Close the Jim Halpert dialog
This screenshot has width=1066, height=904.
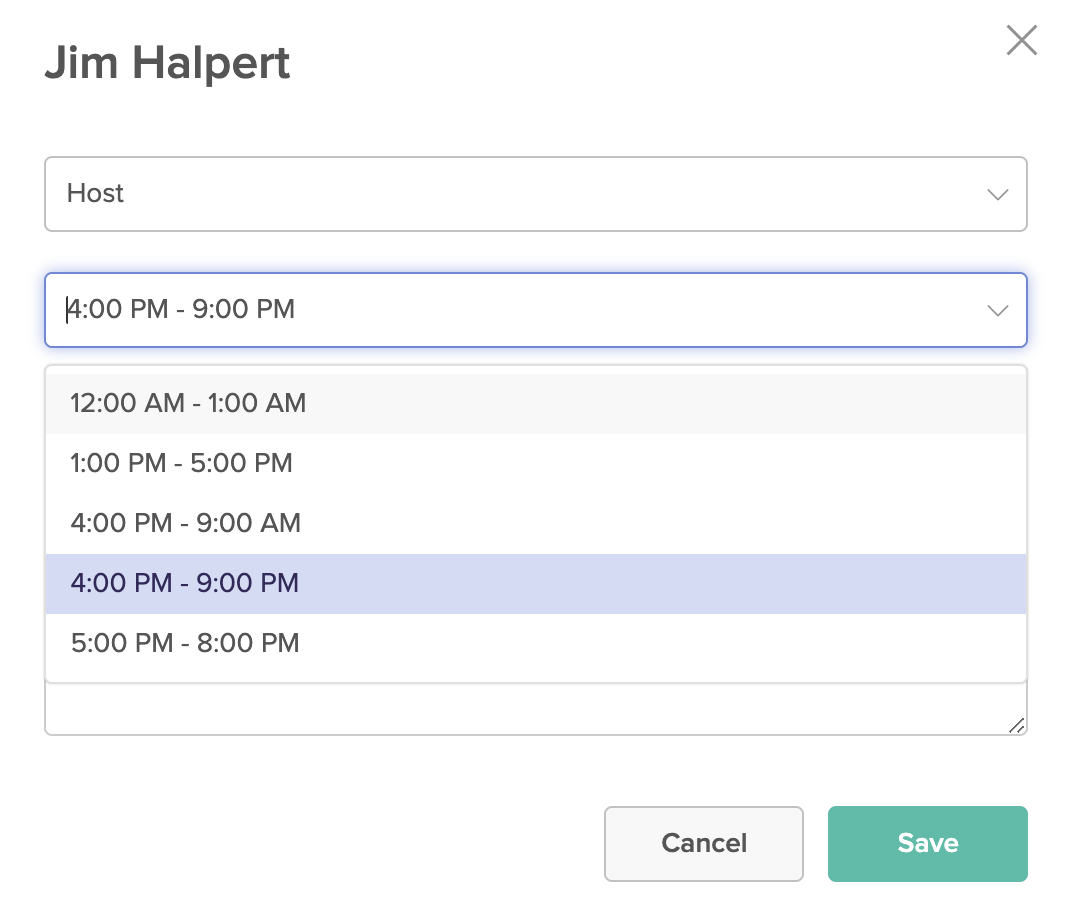point(1021,41)
